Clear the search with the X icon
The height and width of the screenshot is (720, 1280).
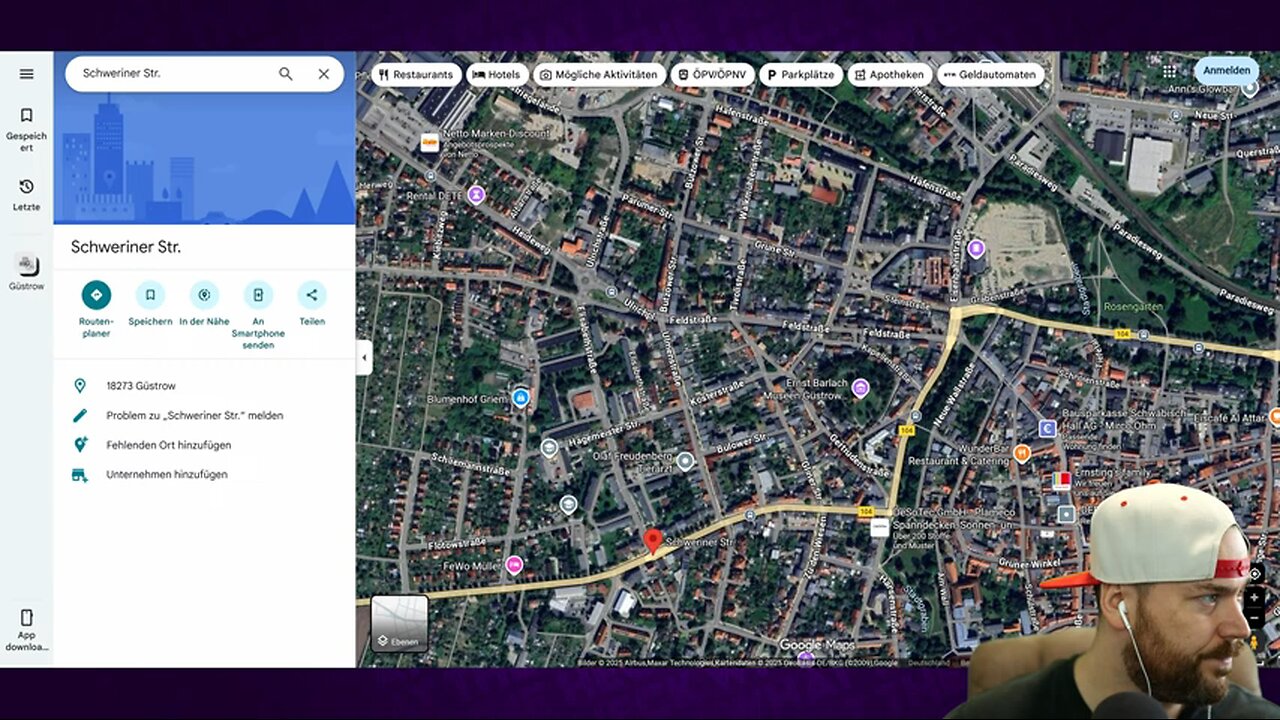(x=324, y=74)
